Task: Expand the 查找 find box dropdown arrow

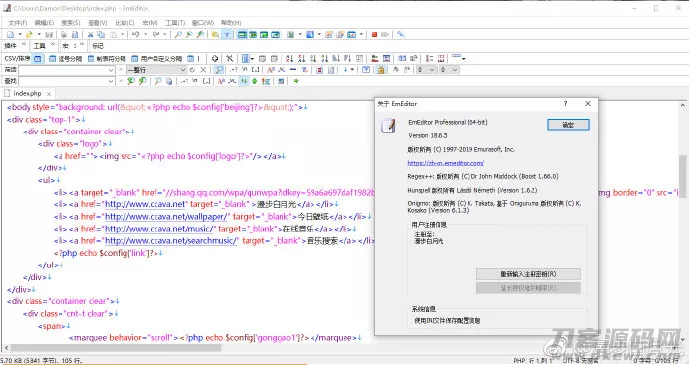Action: [x=111, y=81]
